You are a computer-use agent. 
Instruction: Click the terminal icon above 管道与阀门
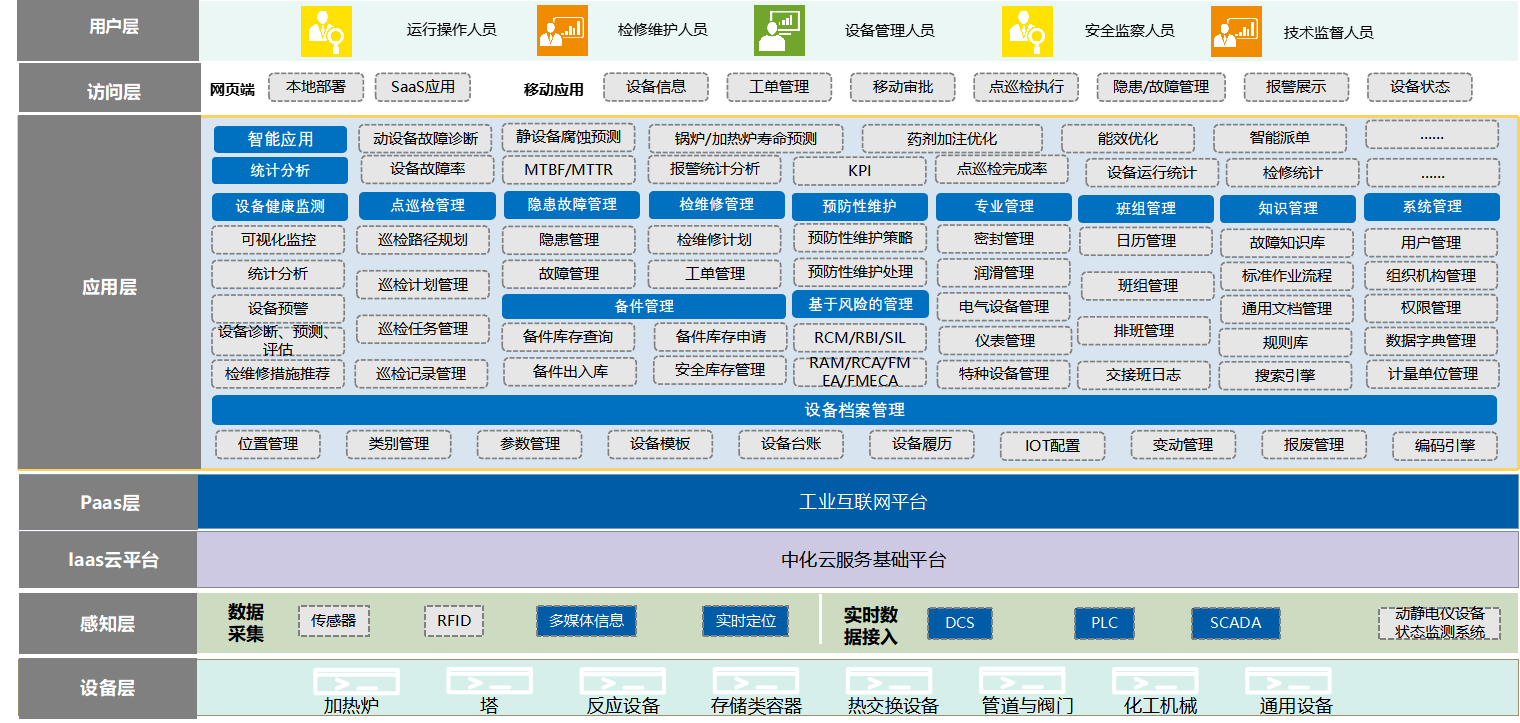tap(1021, 682)
